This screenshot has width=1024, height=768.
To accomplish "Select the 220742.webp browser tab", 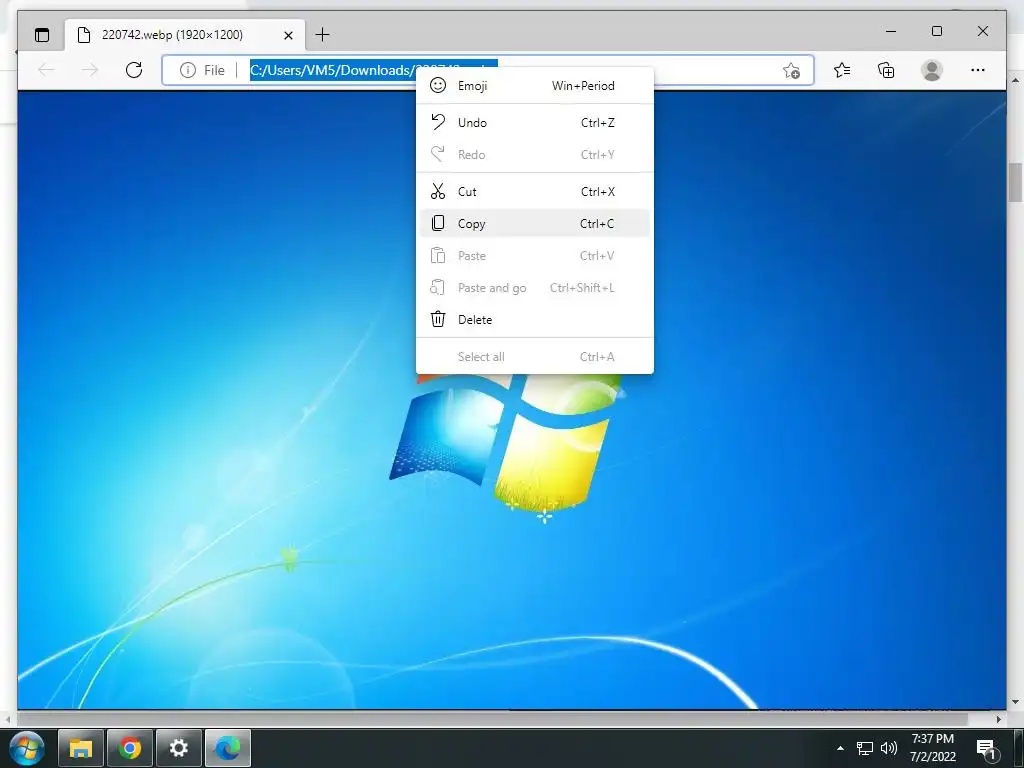I will (185, 35).
